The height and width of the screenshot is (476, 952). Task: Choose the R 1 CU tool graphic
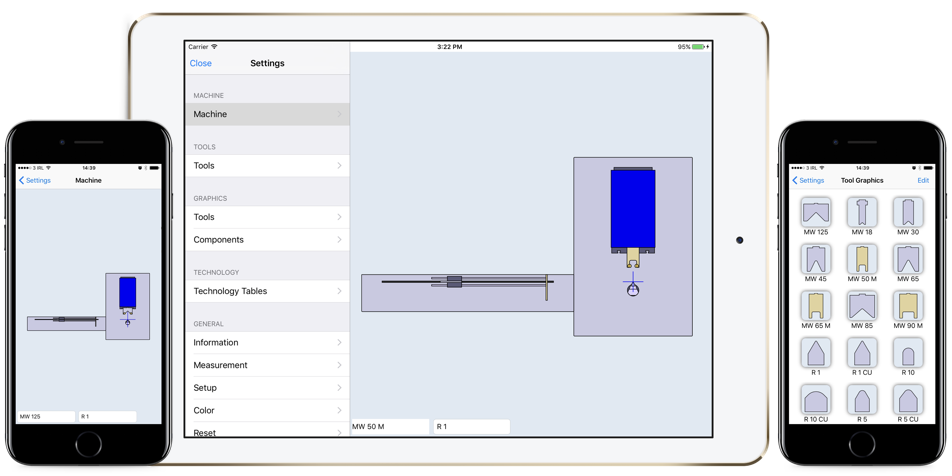861,353
